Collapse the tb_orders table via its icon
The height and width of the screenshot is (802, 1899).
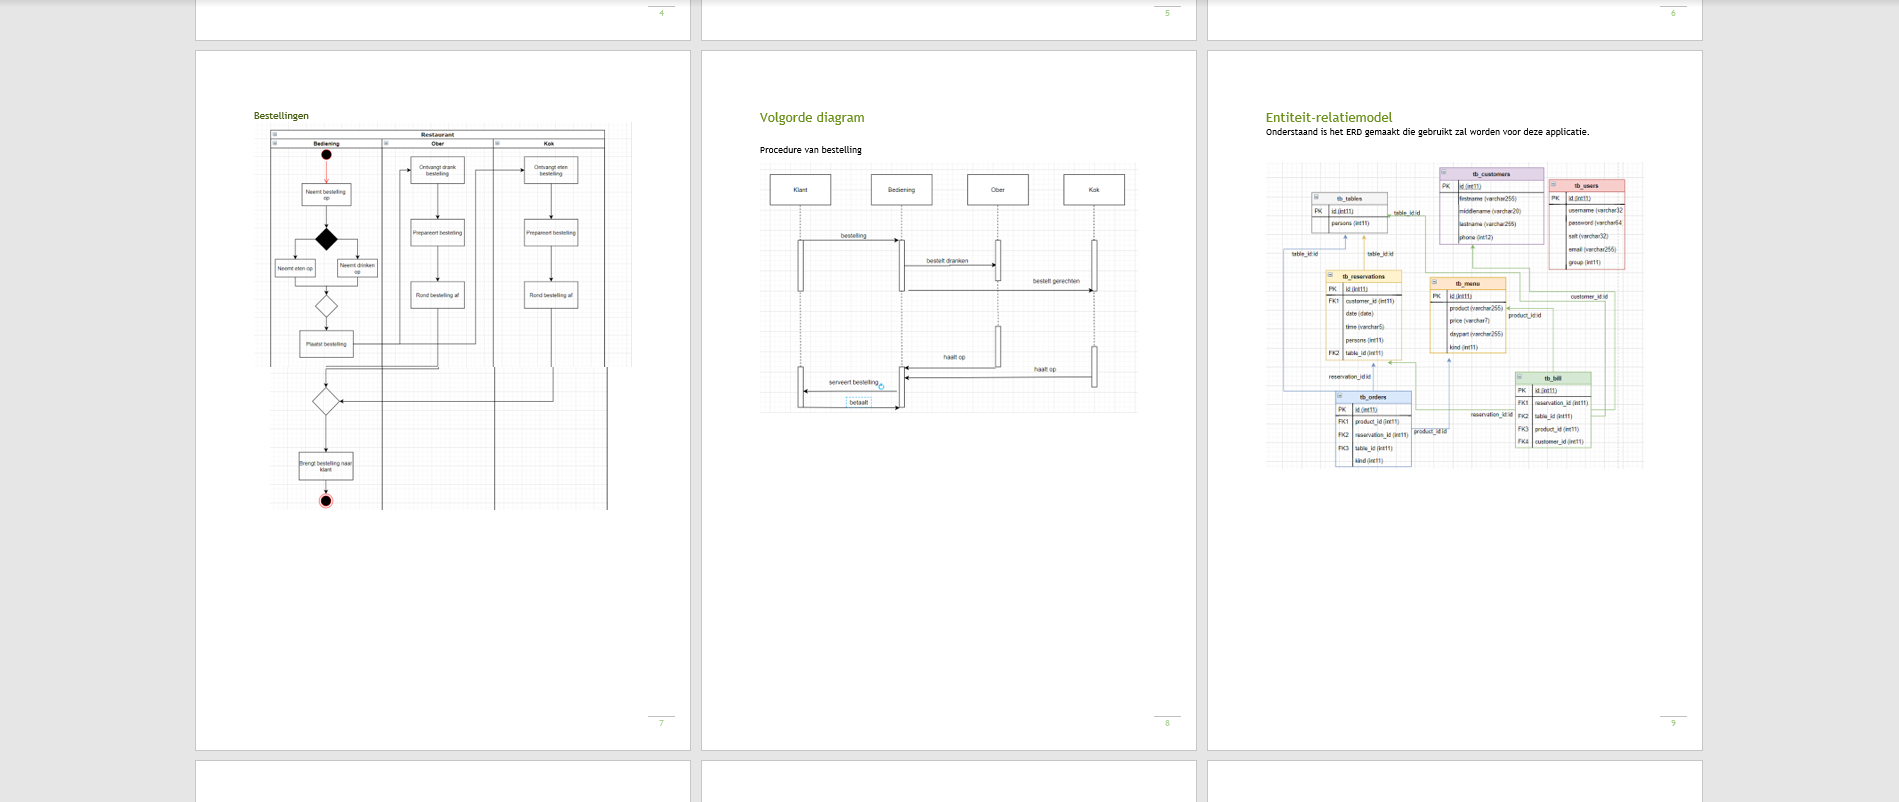[x=1340, y=397]
